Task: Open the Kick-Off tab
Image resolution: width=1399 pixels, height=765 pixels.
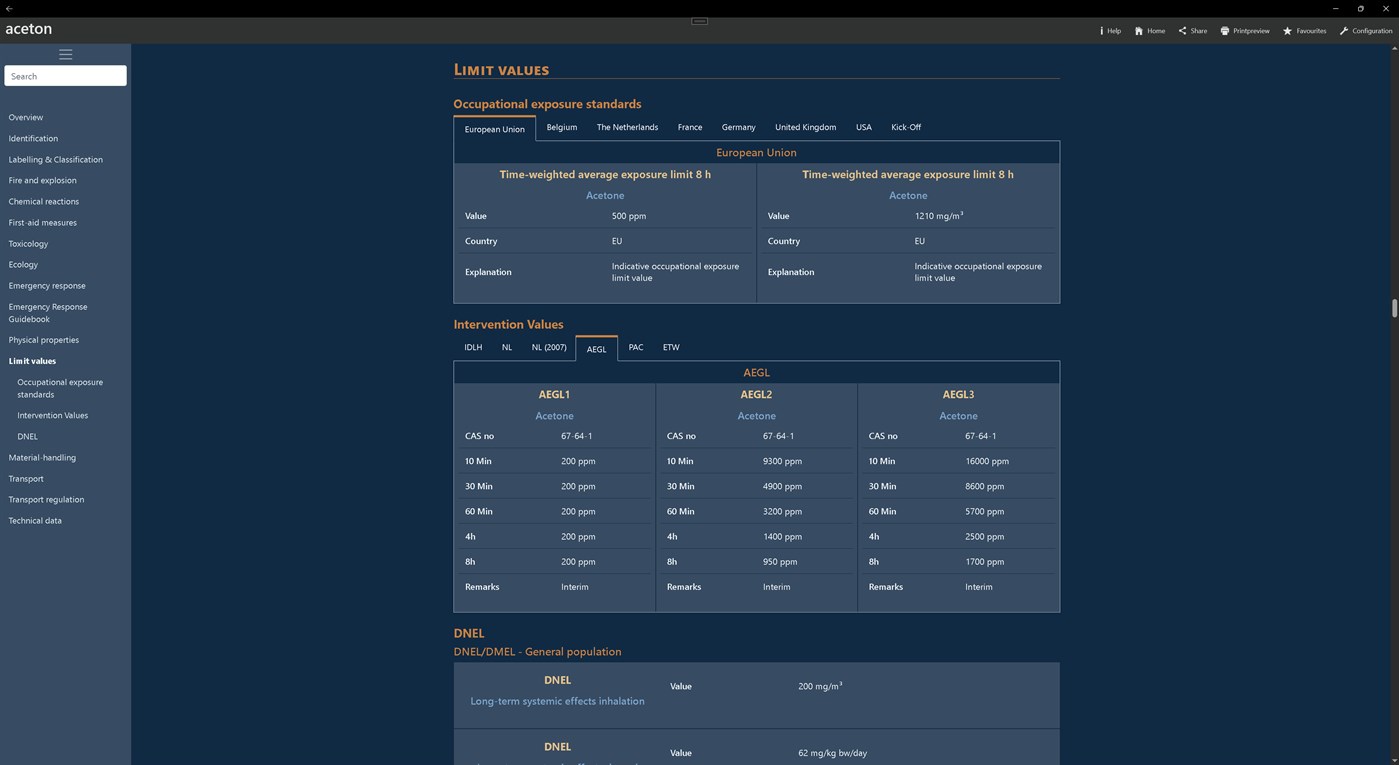Action: point(906,127)
